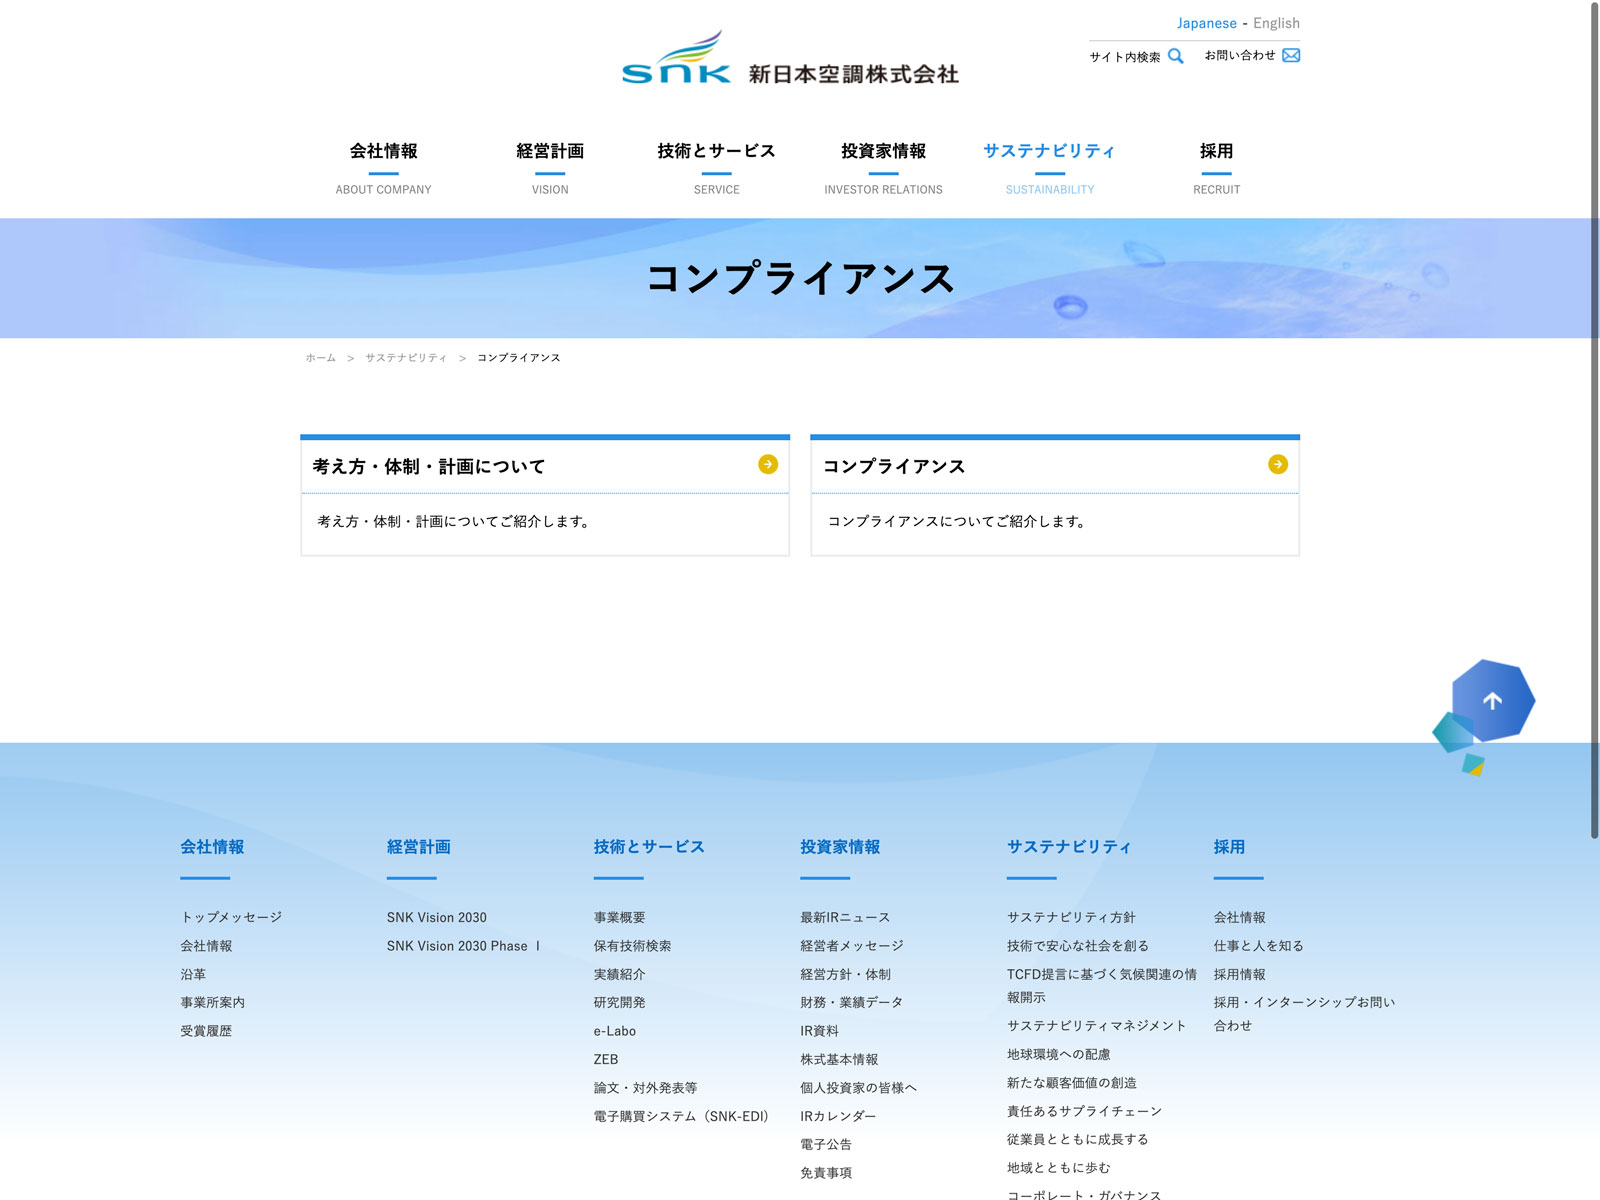Click the page vertical scrollbar
The height and width of the screenshot is (1200, 1600).
[x=1594, y=420]
